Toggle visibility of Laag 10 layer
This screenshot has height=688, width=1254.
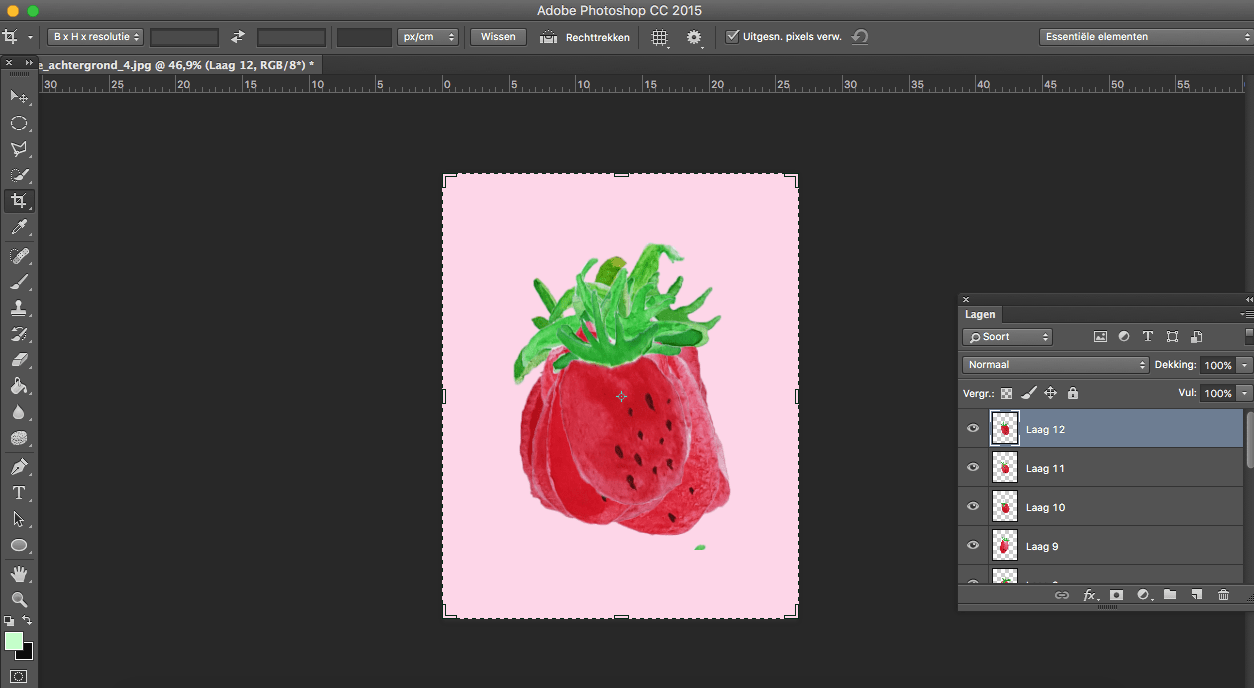[x=973, y=507]
